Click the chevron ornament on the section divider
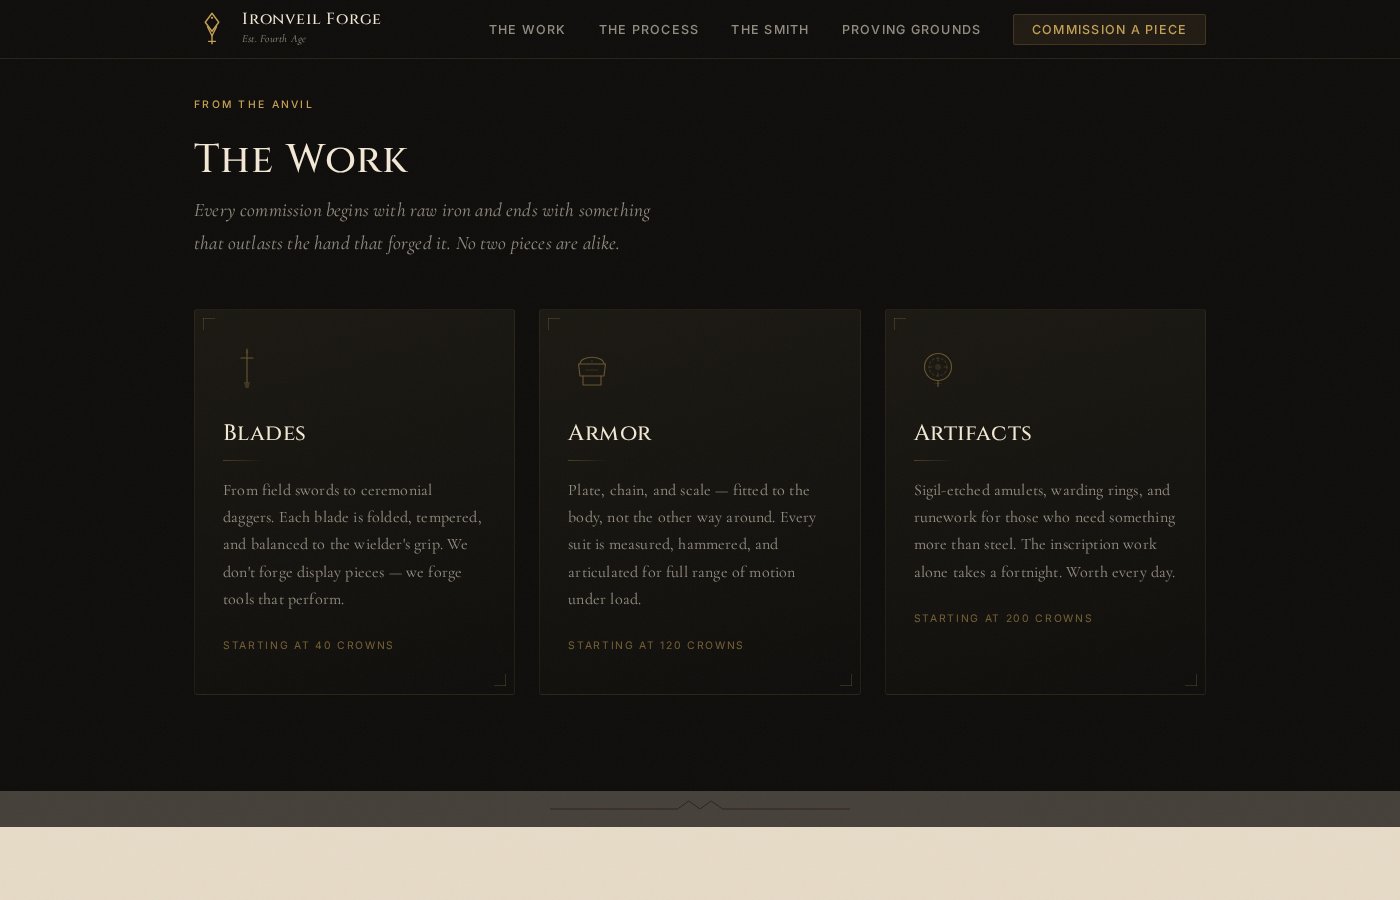 coord(699,806)
